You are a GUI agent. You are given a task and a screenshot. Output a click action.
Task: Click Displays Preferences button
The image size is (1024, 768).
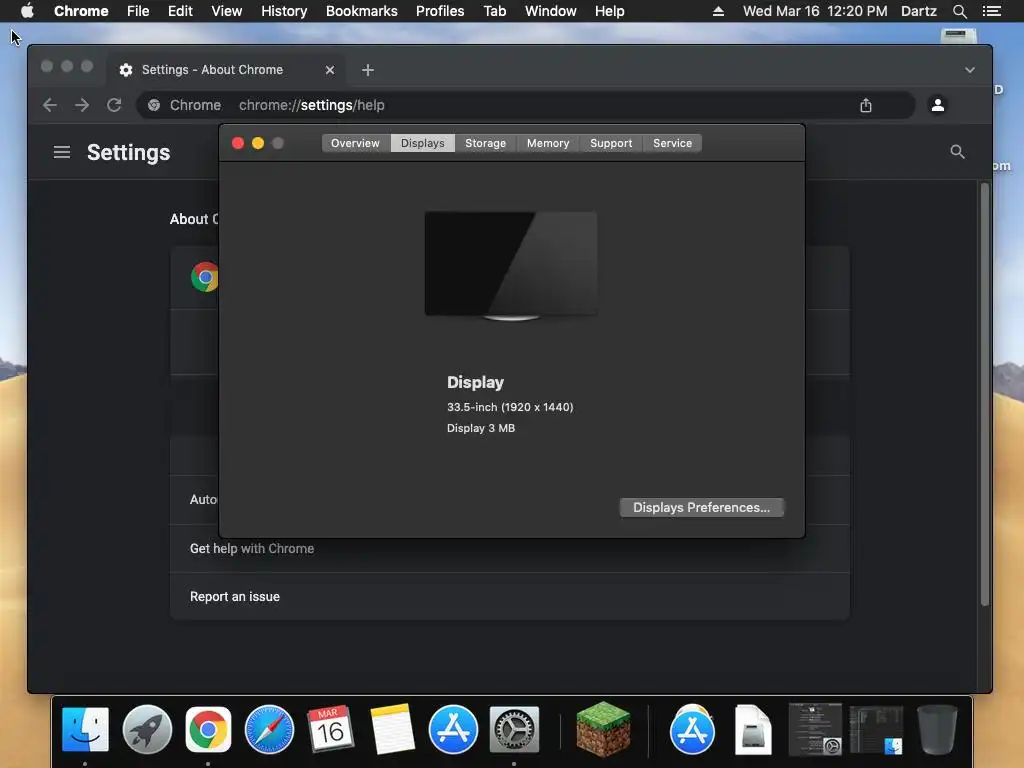[701, 507]
